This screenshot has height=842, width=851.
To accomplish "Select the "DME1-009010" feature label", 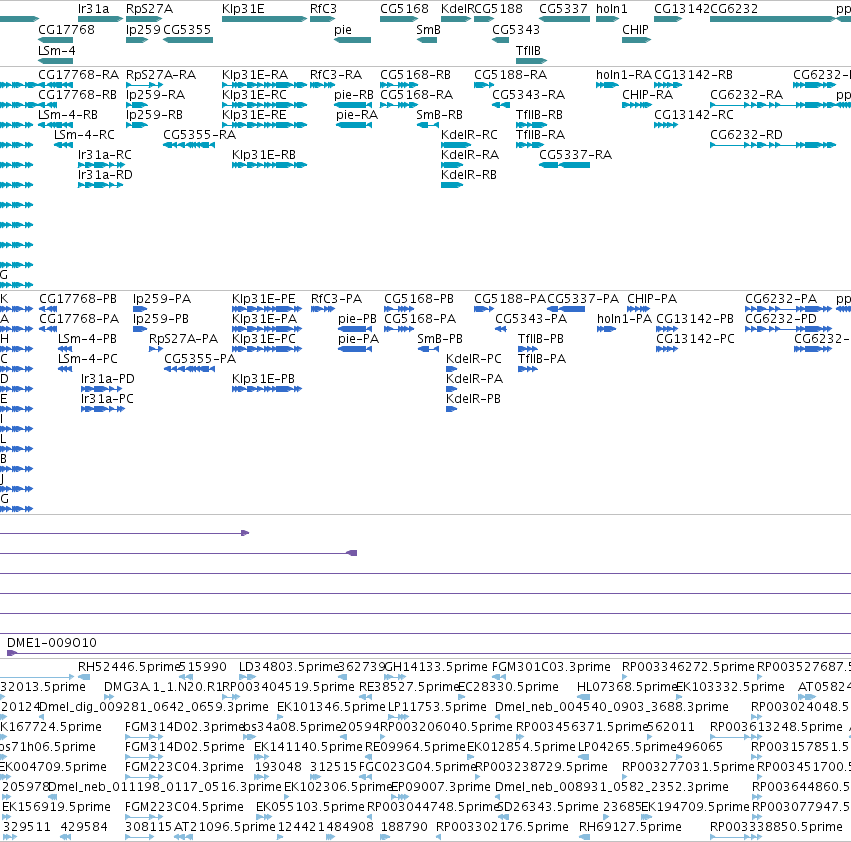I will pos(52,643).
